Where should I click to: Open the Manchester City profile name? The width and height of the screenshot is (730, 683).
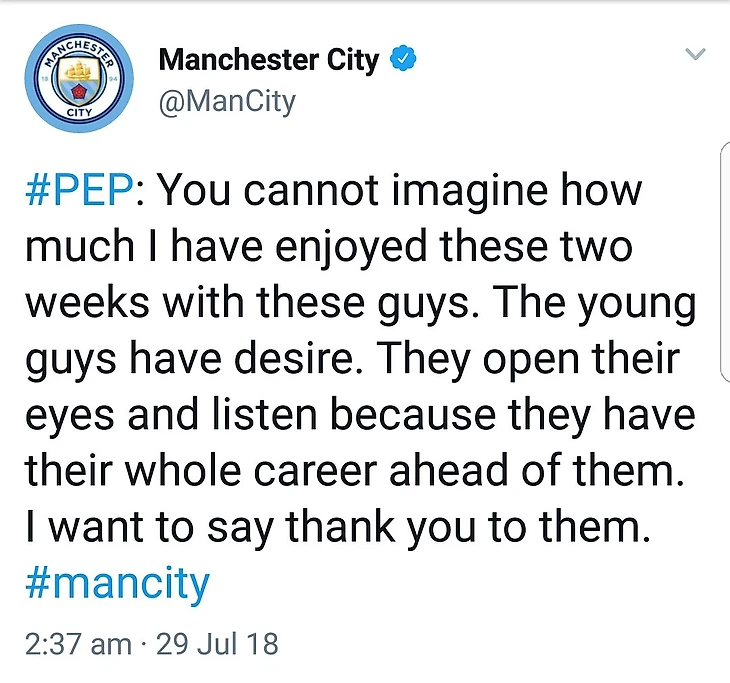point(269,60)
